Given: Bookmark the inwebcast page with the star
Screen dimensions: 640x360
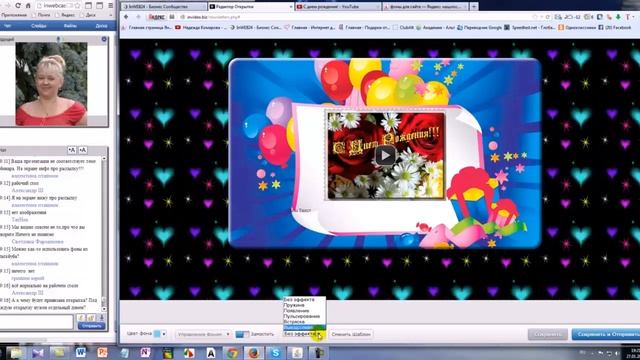Looking at the screenshot, I should 78,6.
